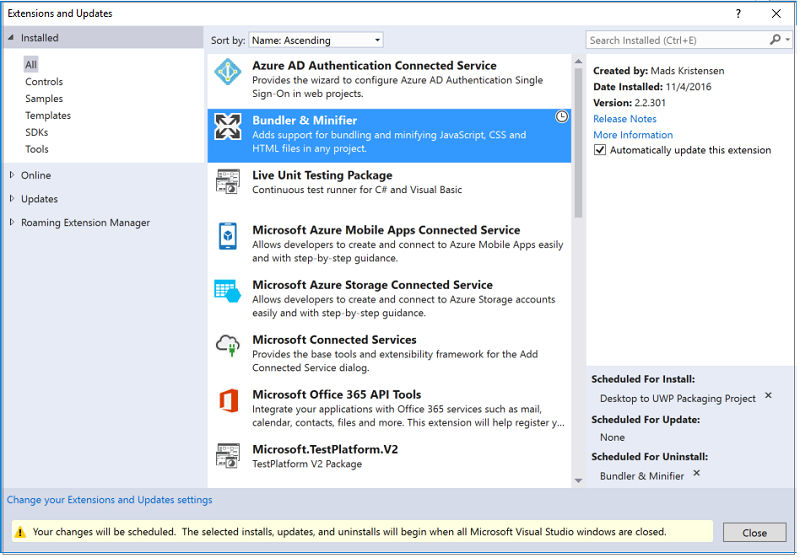Click the Microsoft Office 365 API Tools icon
800x558 pixels.
click(228, 400)
